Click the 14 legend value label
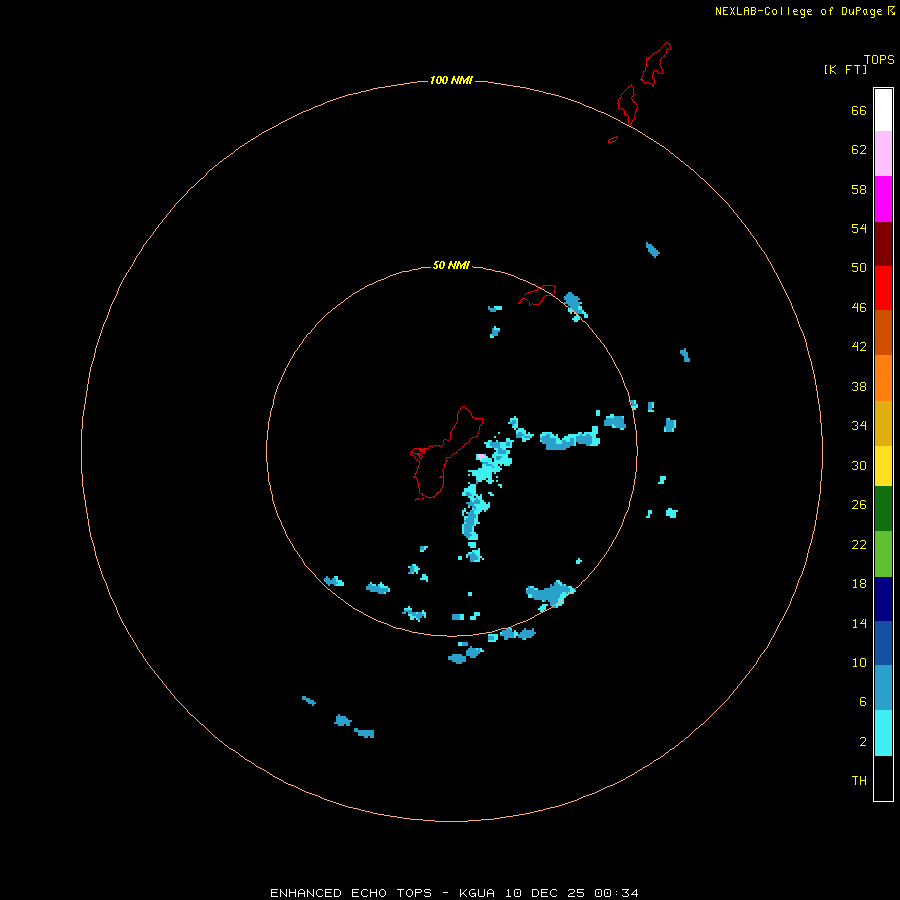 (859, 623)
